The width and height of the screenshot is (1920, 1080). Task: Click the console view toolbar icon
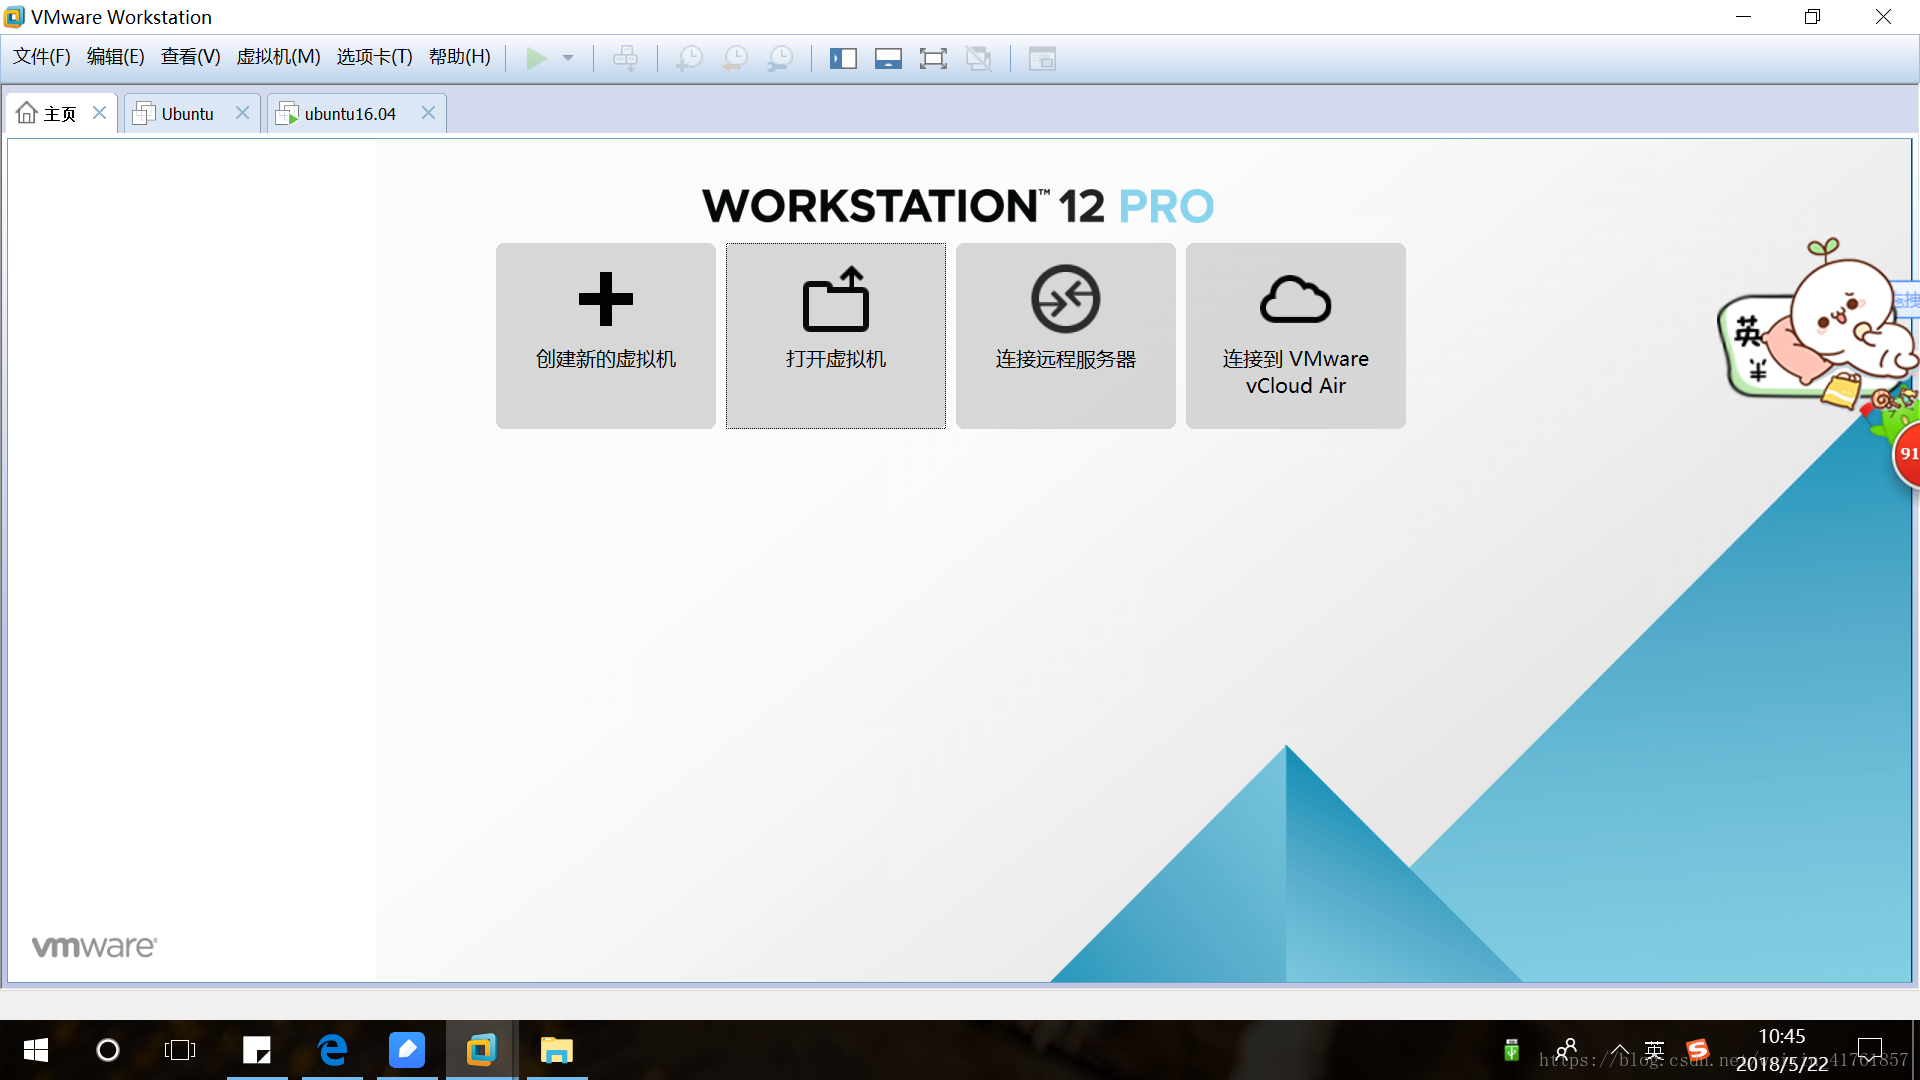[1042, 58]
